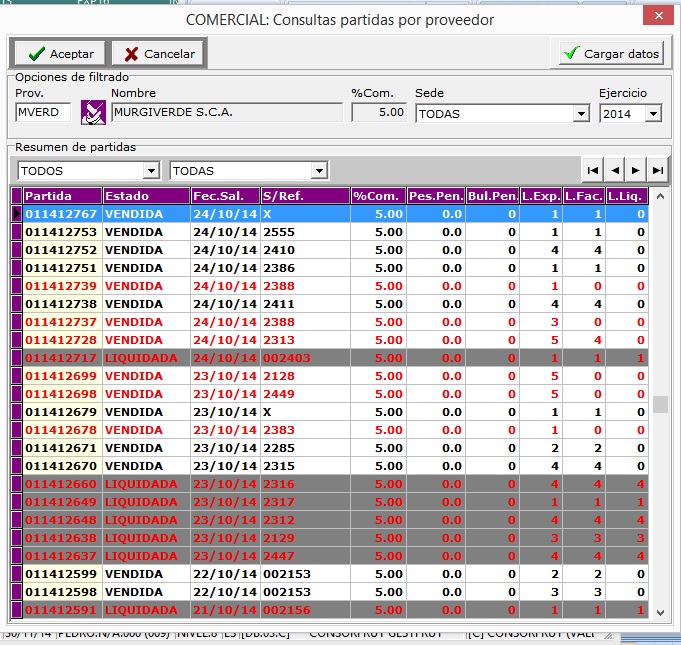The height and width of the screenshot is (645, 681).
Task: Click the supplier search icon beside Prov. field
Action: pyautogui.click(x=93, y=113)
